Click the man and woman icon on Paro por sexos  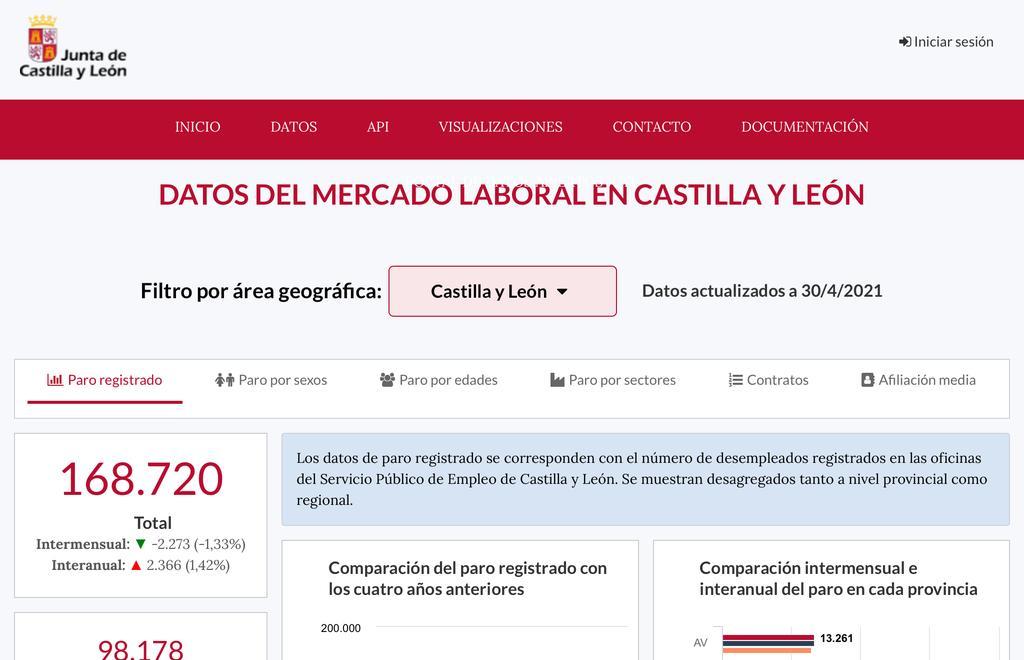coord(225,380)
